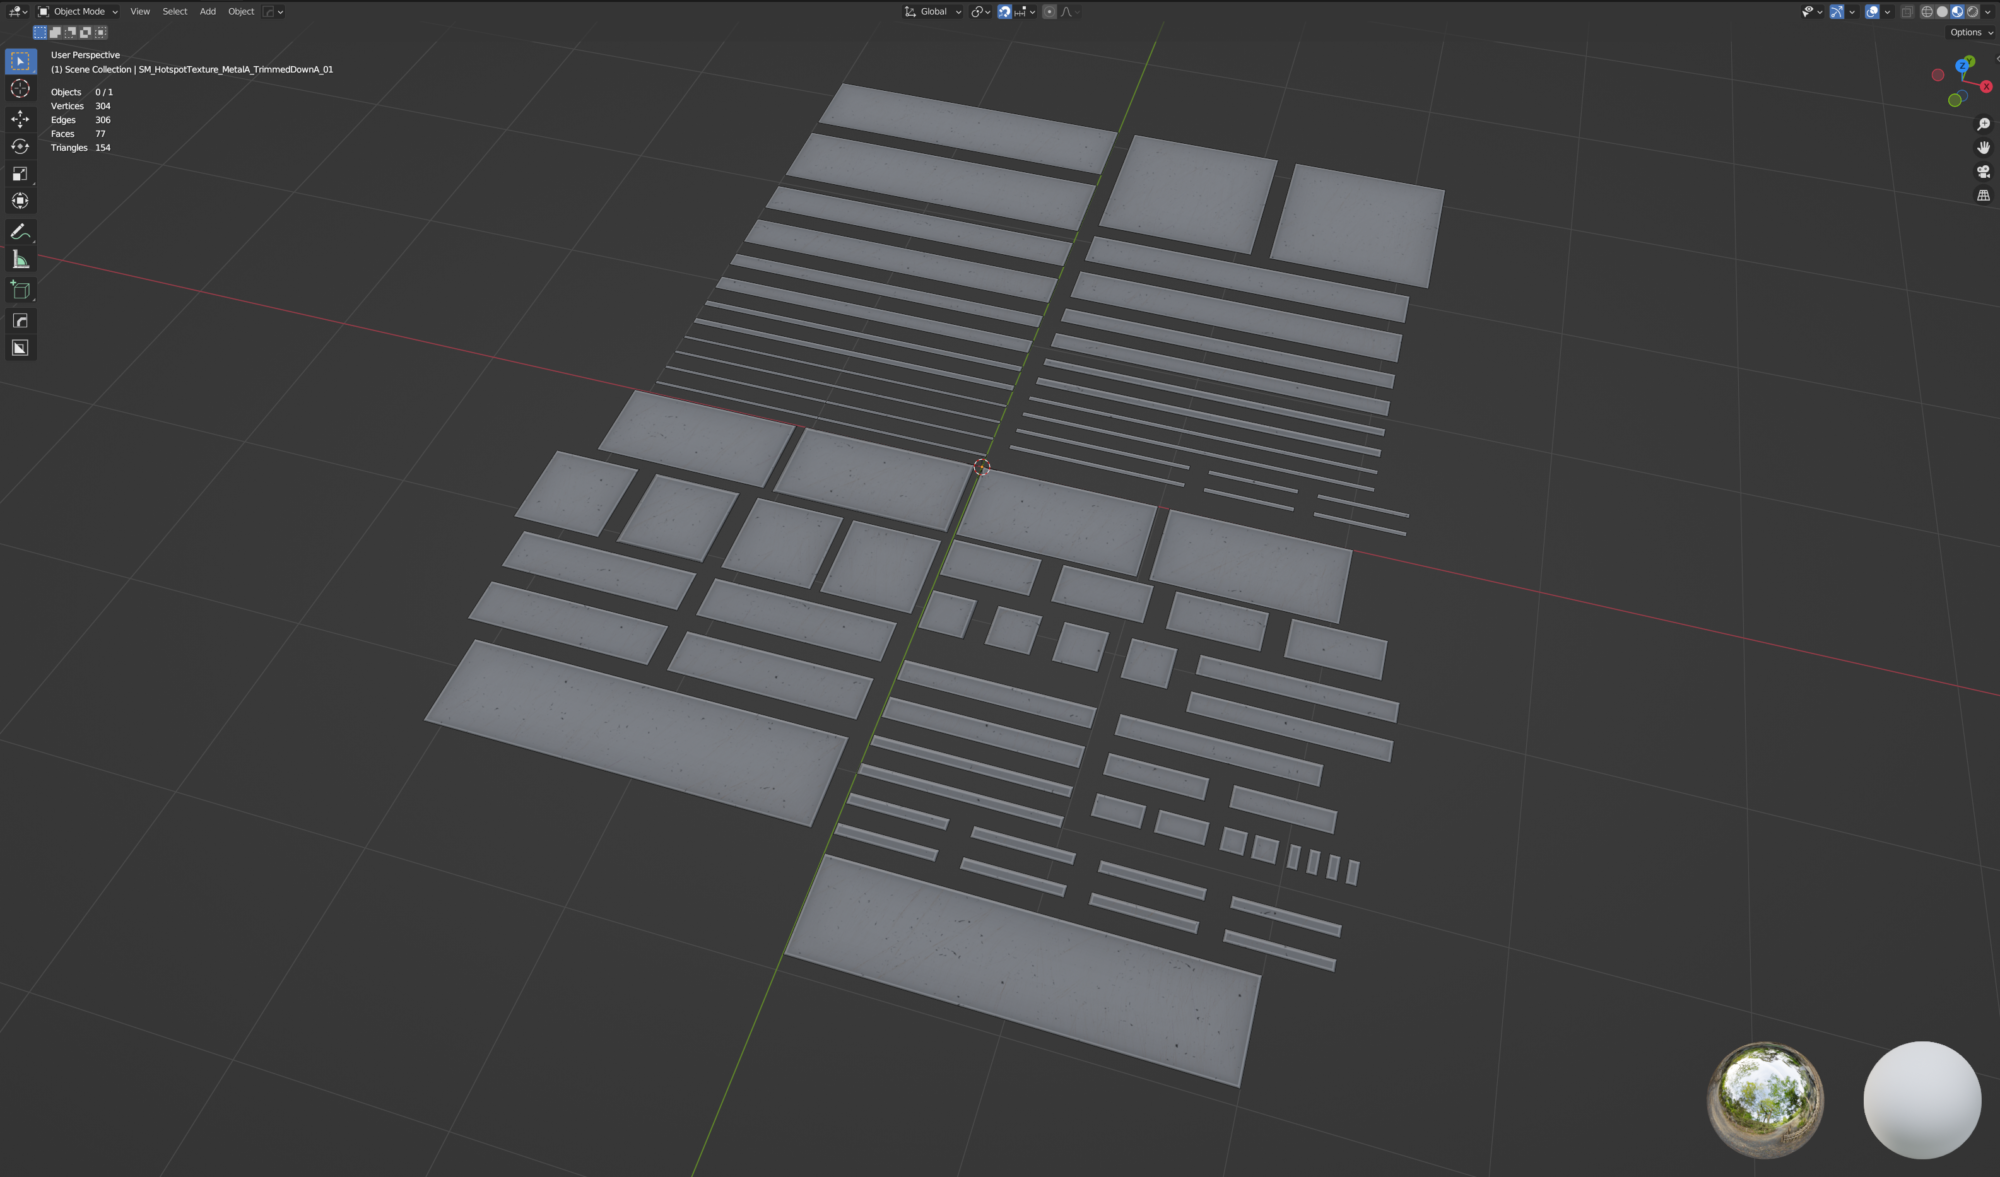The image size is (2000, 1177).
Task: Activate the Rotate tool
Action: pos(20,146)
